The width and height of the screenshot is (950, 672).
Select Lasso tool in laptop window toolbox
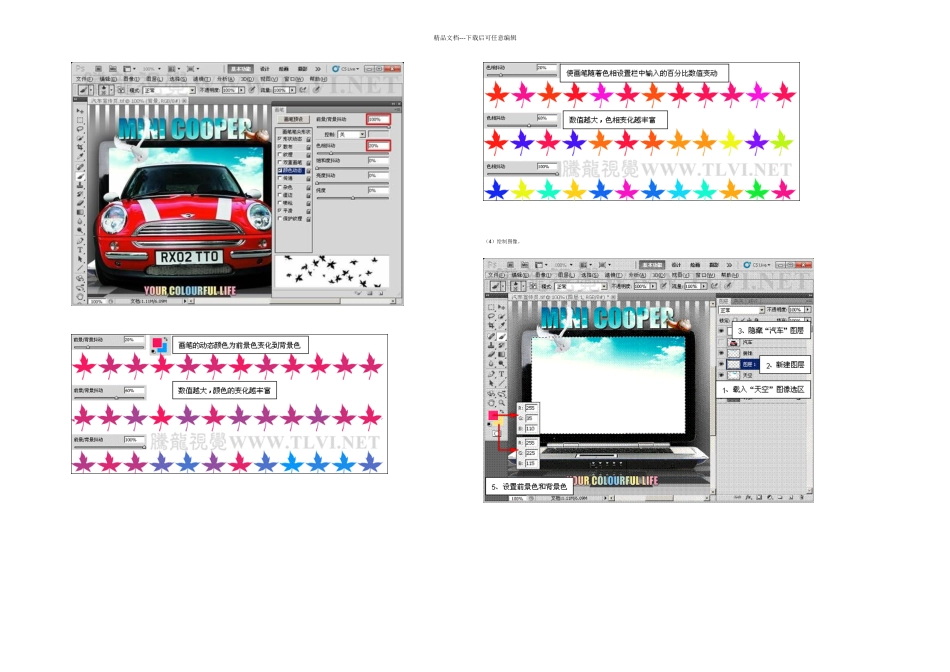[x=491, y=316]
